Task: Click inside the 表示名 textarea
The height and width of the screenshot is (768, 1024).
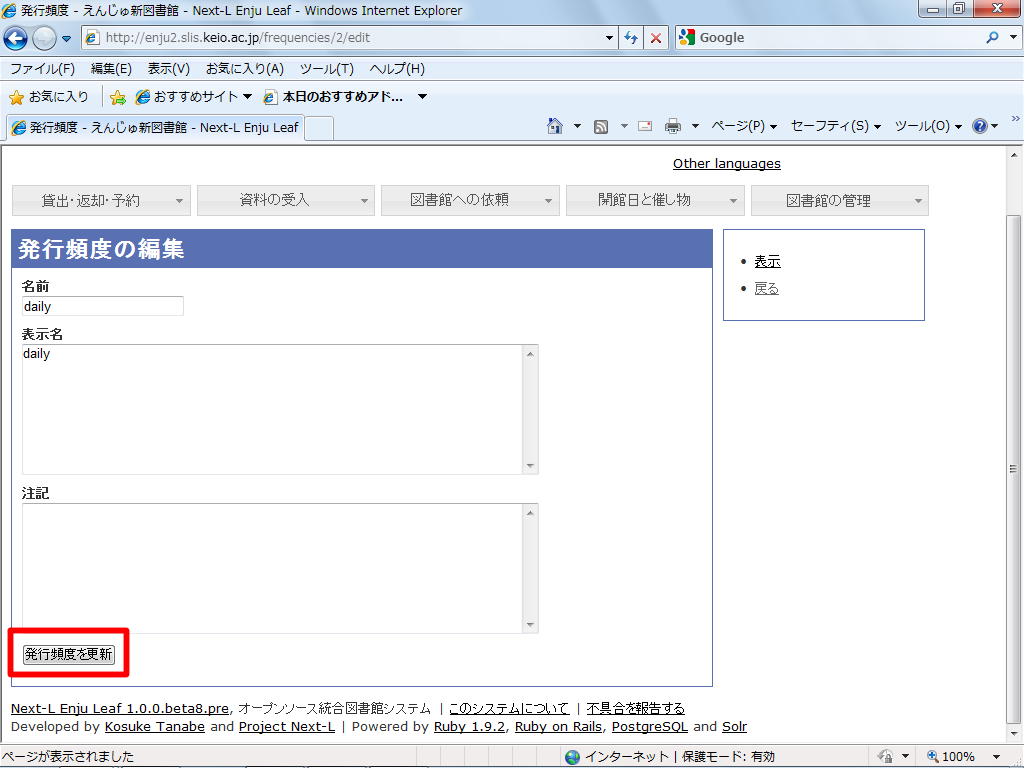Action: point(272,409)
